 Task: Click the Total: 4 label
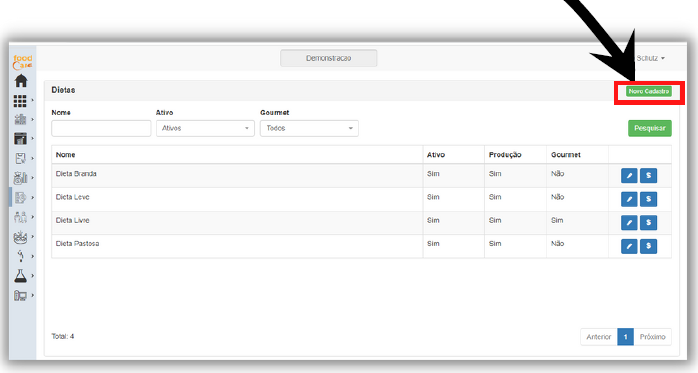63,336
